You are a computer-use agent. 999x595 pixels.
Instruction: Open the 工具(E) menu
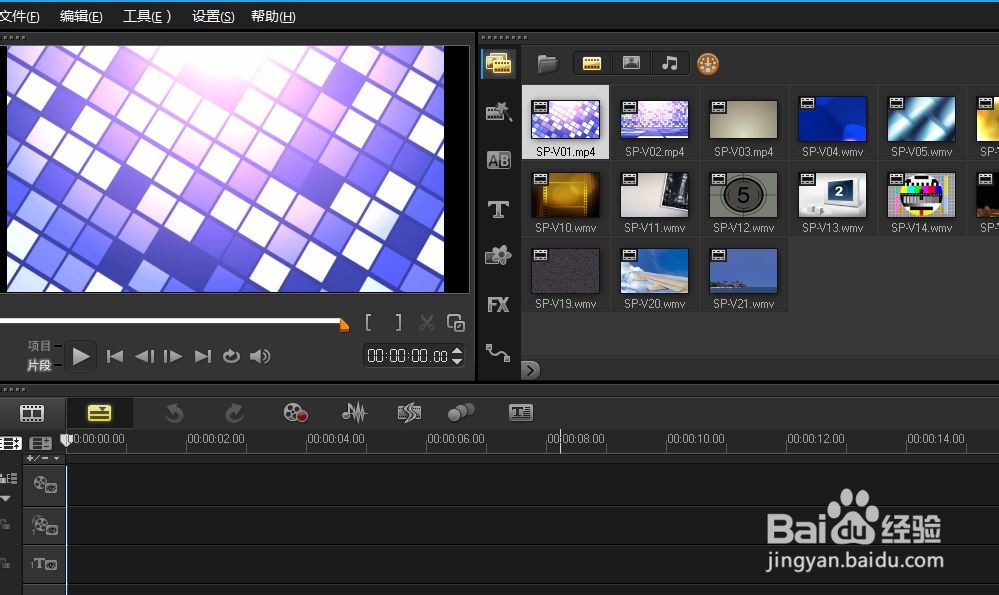(147, 16)
